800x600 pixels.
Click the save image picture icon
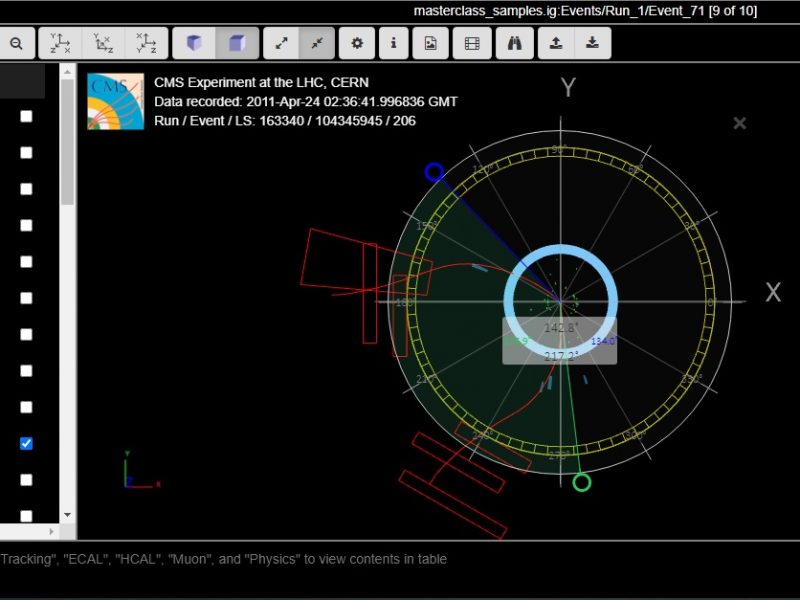tap(430, 43)
